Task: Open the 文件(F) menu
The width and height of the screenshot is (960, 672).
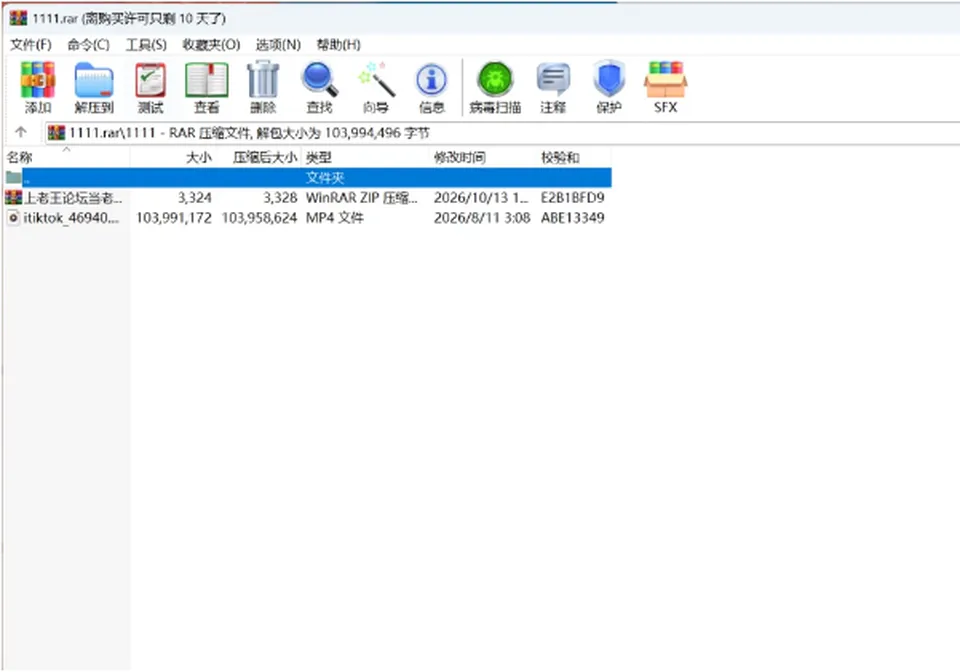Action: click(31, 45)
